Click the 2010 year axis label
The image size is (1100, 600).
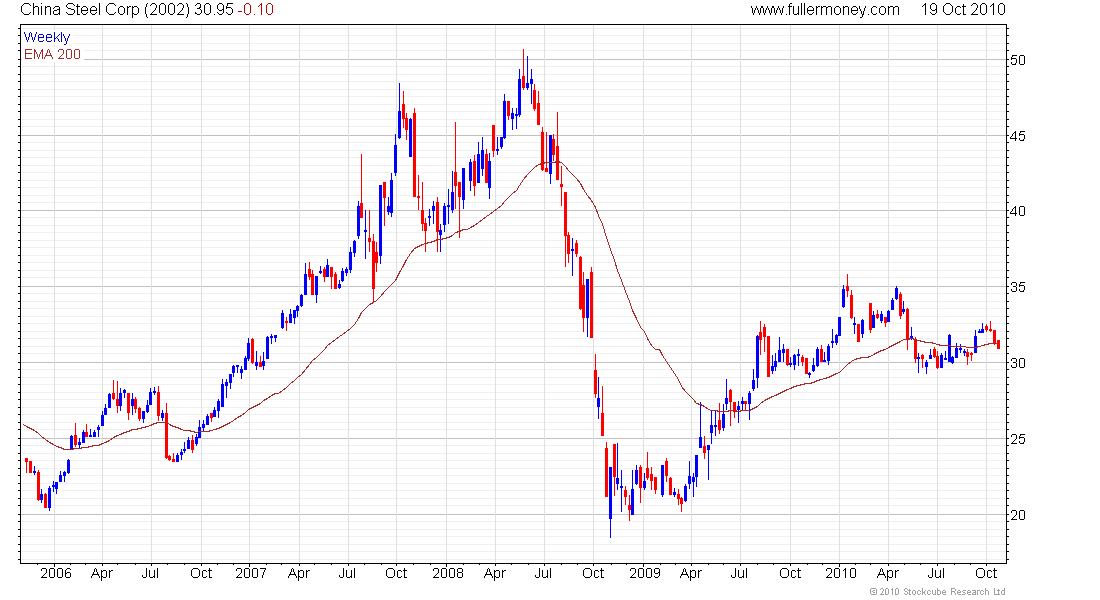(x=840, y=573)
